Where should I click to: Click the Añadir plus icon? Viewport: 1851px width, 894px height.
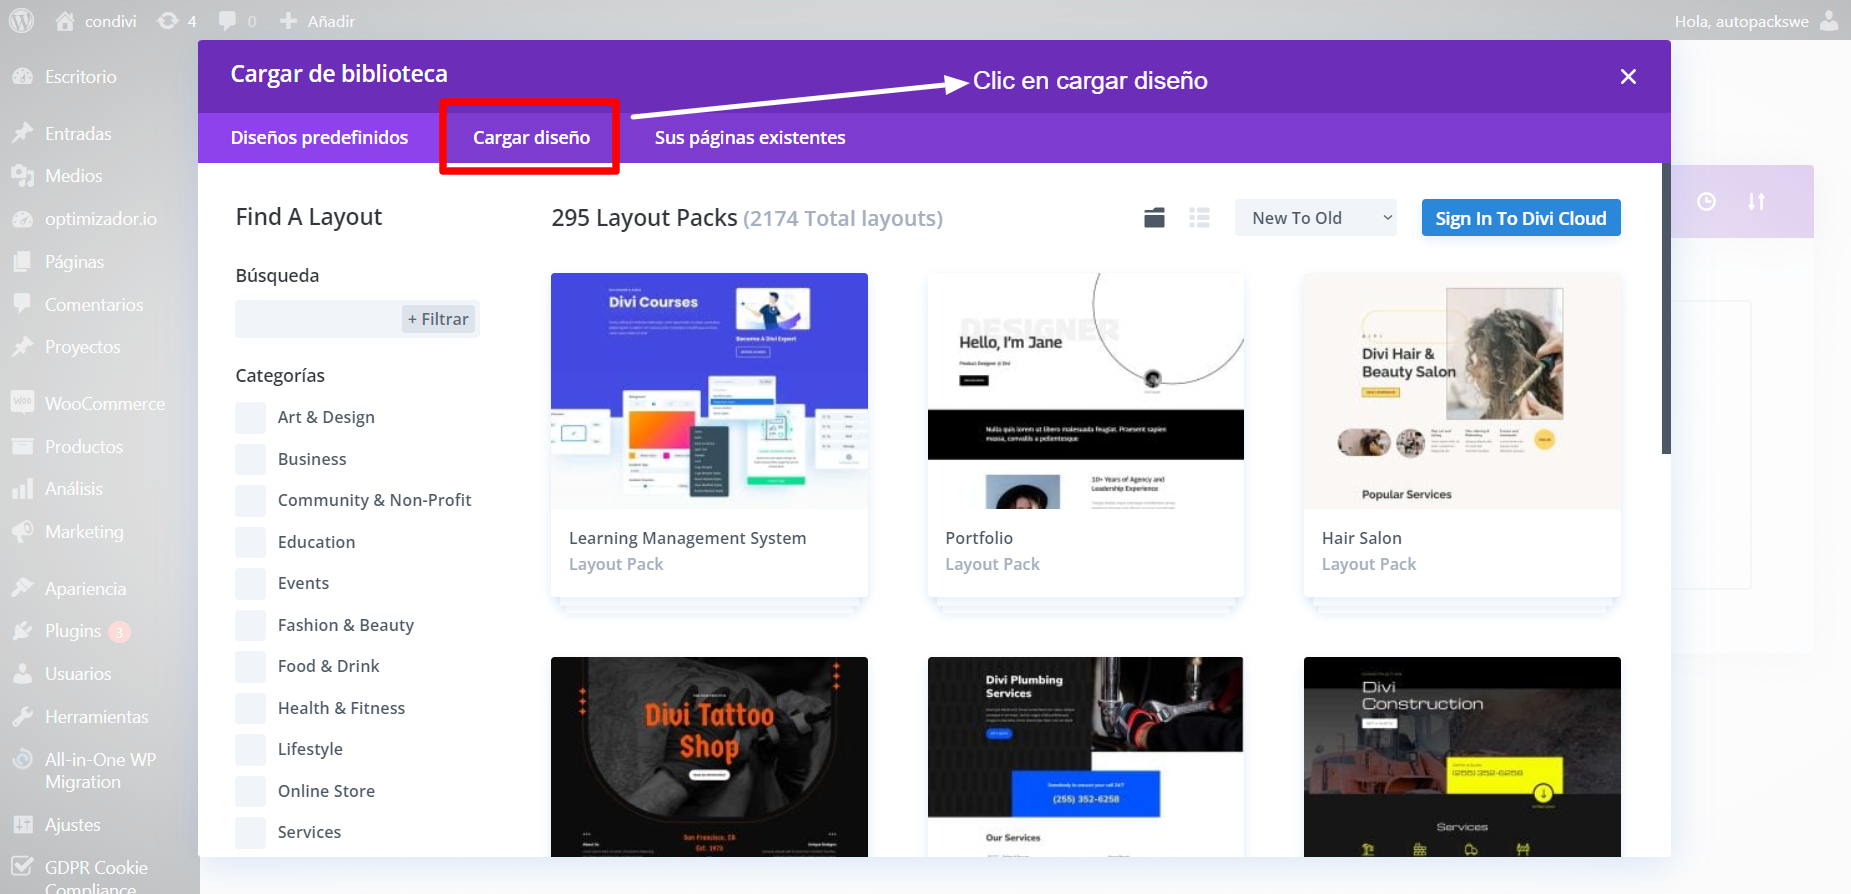click(x=288, y=21)
